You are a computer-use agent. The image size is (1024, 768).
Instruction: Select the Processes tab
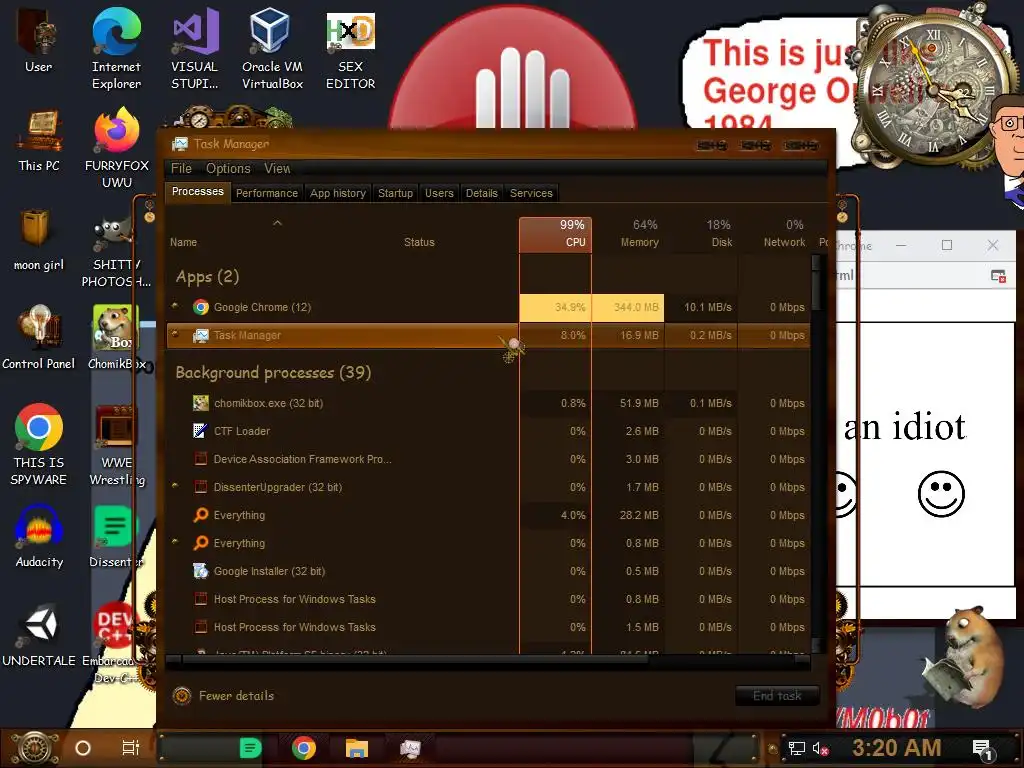197,191
